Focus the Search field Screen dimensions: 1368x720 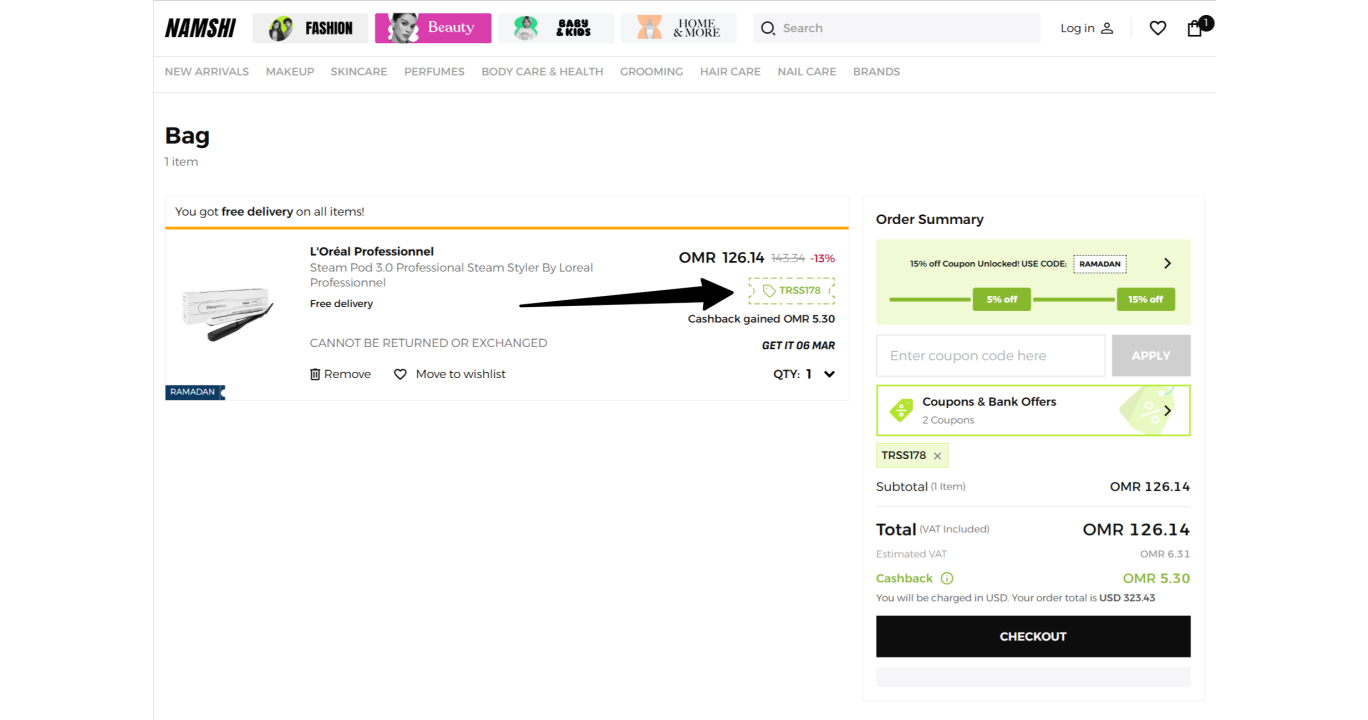[896, 28]
